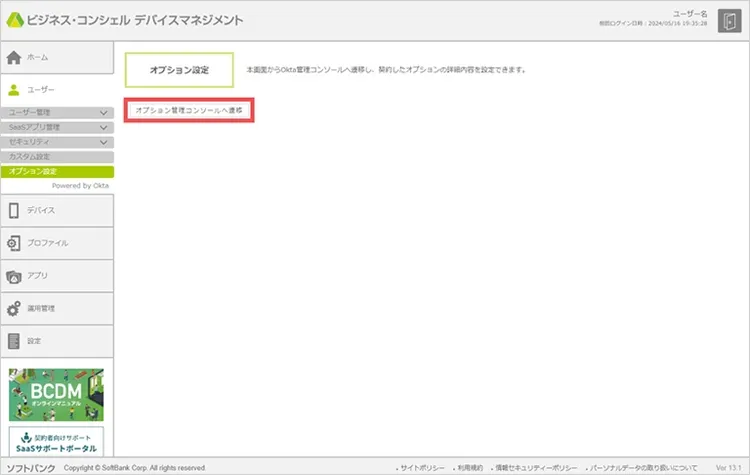
Task: Click the home house icon
Action: (x=14, y=57)
